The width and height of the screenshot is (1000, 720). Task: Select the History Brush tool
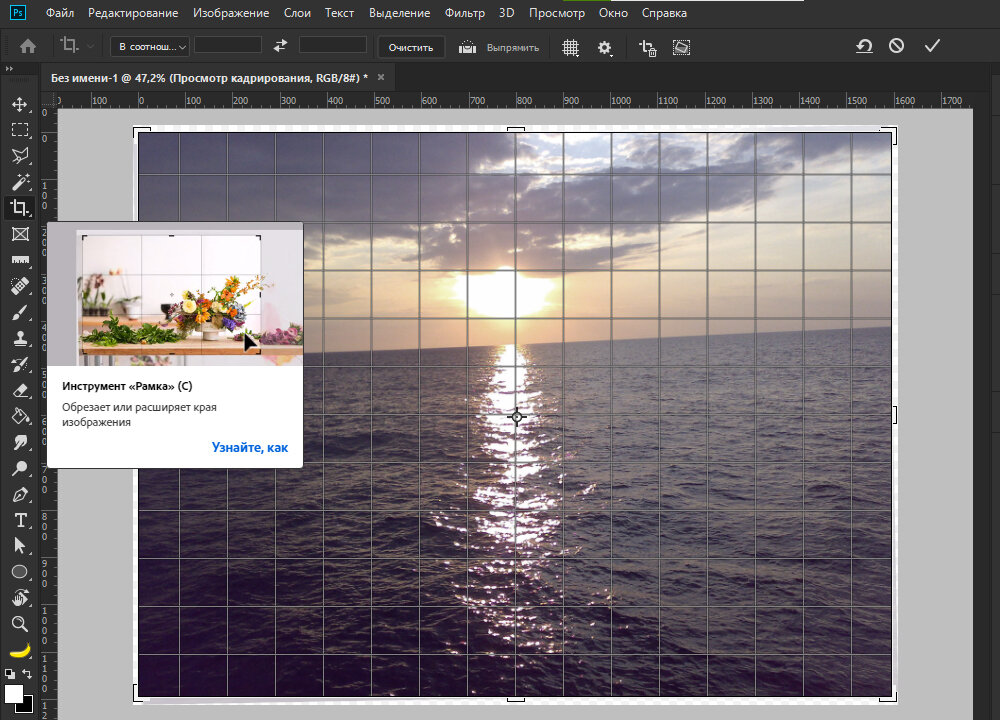tap(20, 364)
